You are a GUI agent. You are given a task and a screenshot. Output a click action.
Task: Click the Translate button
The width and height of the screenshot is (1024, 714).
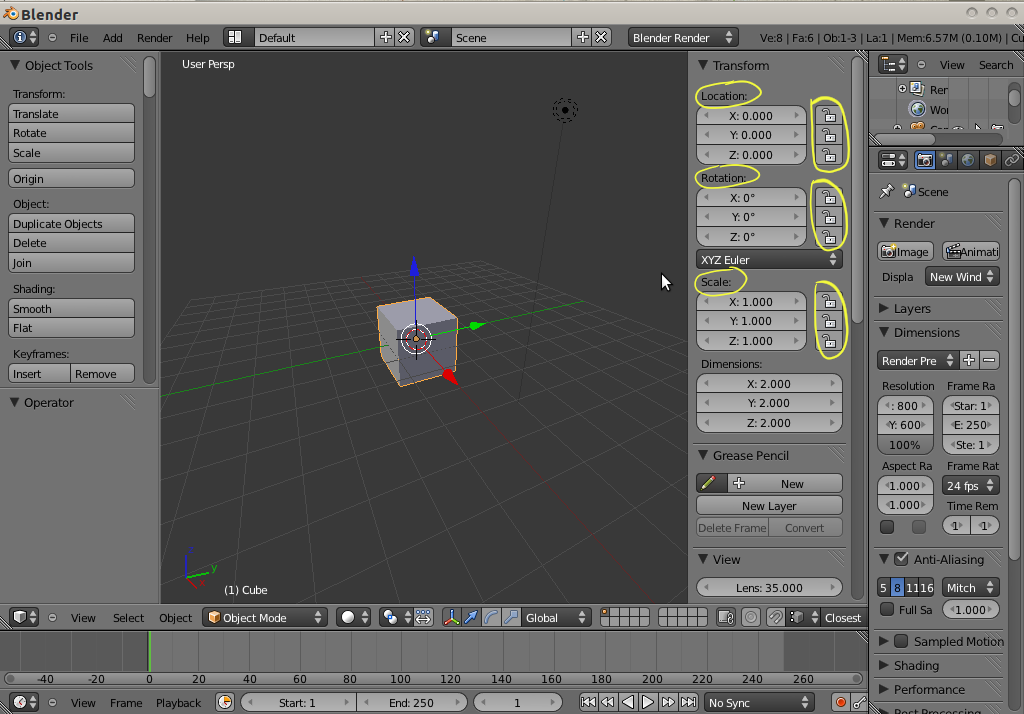[71, 114]
